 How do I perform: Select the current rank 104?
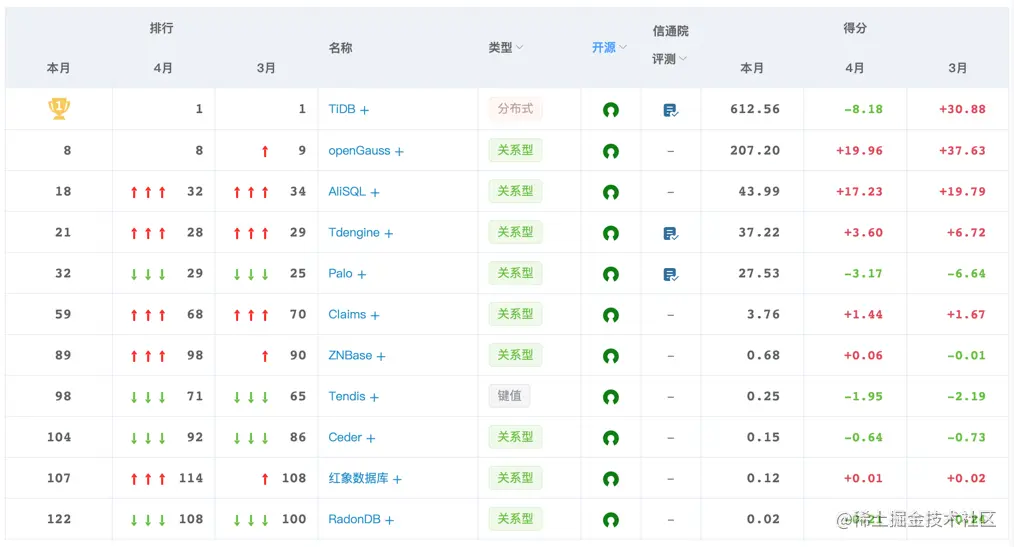[x=59, y=437]
